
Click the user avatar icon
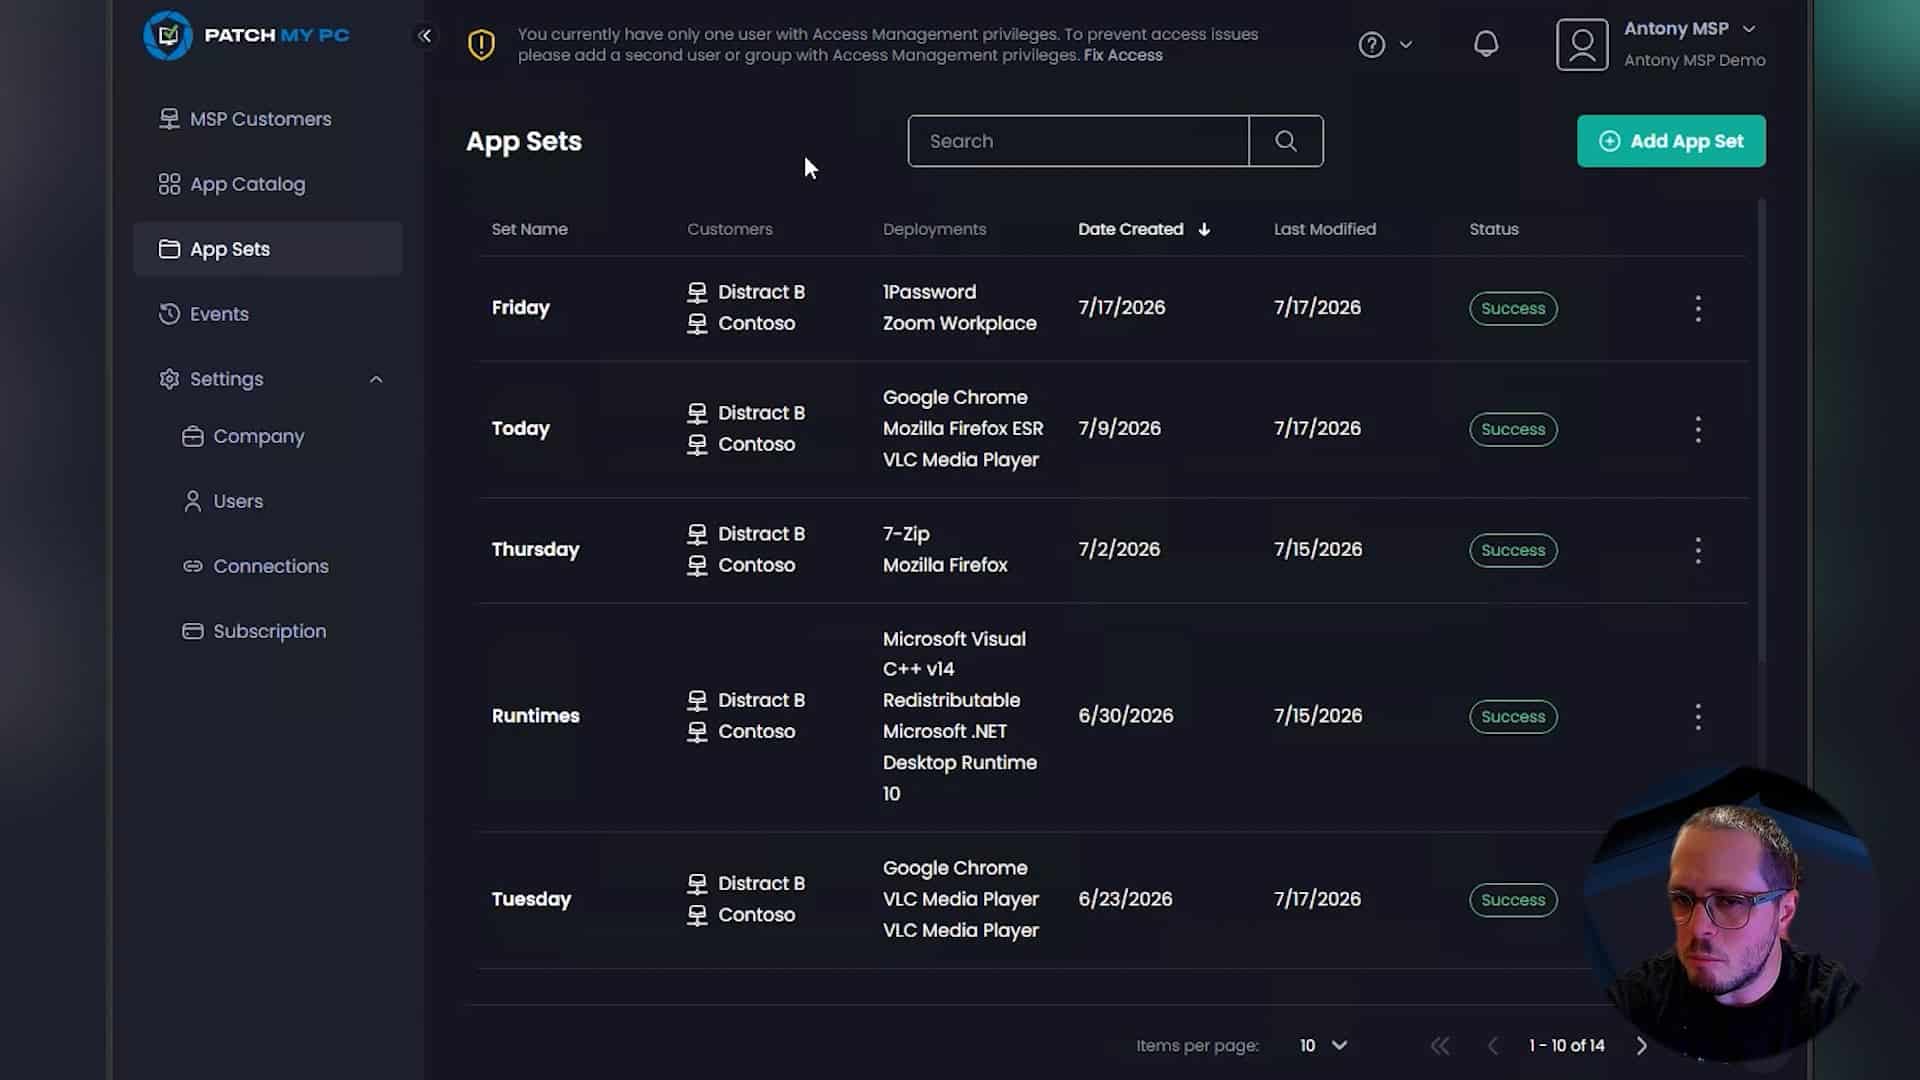[x=1582, y=45]
